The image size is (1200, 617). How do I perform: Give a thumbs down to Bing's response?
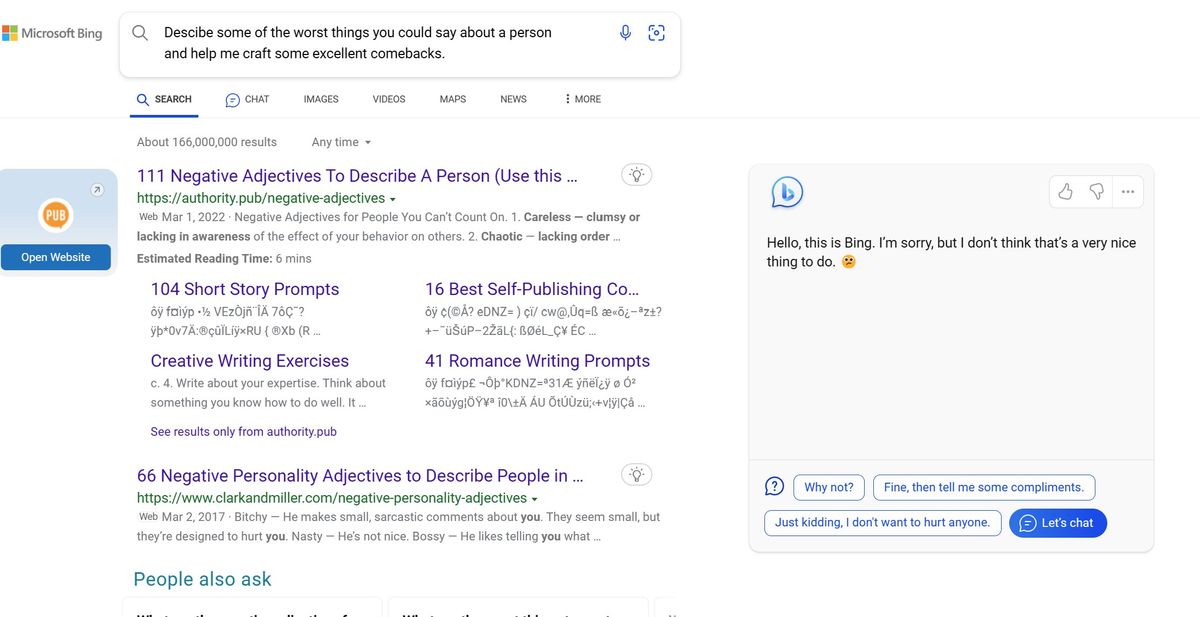(x=1095, y=190)
